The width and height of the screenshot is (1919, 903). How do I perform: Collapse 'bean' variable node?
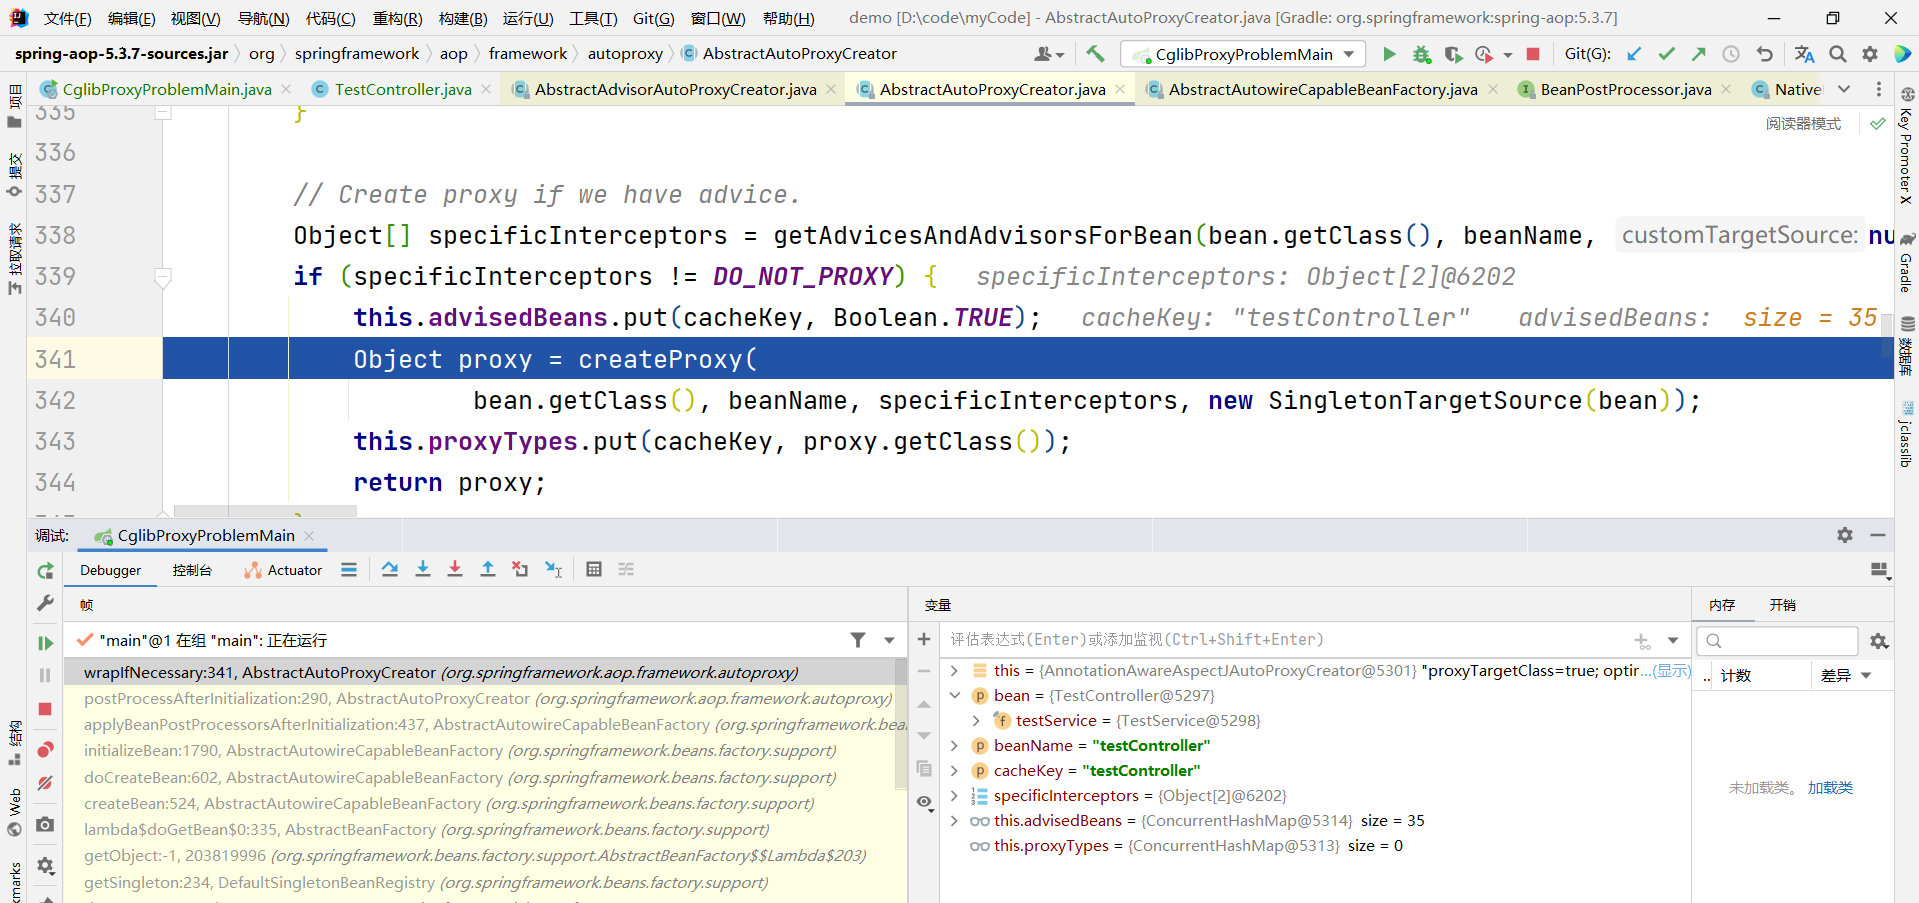pyautogui.click(x=954, y=695)
